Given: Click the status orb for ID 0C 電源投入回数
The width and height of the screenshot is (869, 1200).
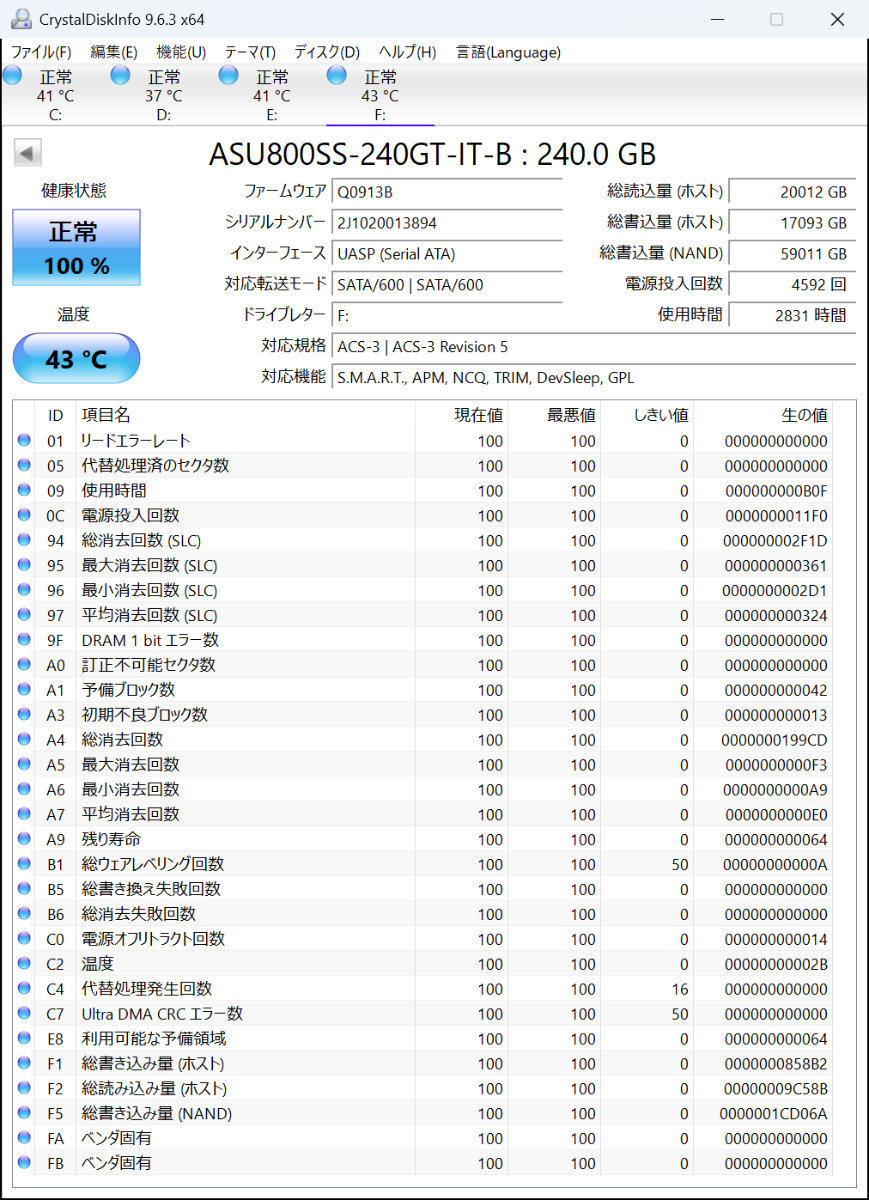Looking at the screenshot, I should click(24, 515).
